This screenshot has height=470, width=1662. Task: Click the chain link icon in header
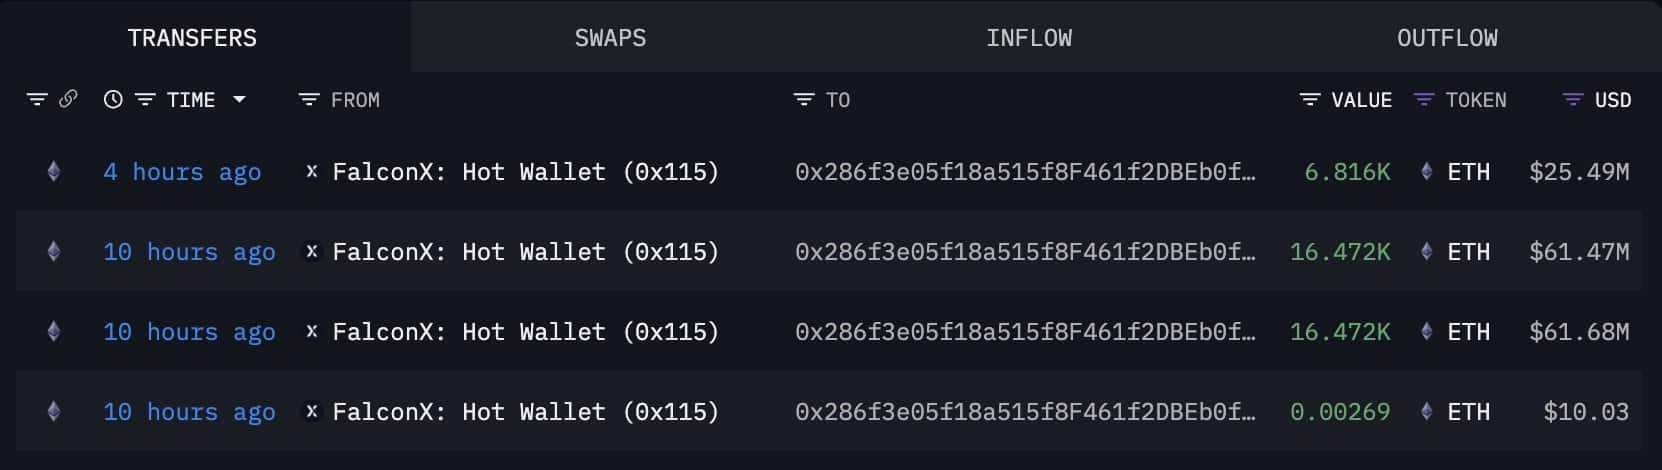[x=68, y=99]
